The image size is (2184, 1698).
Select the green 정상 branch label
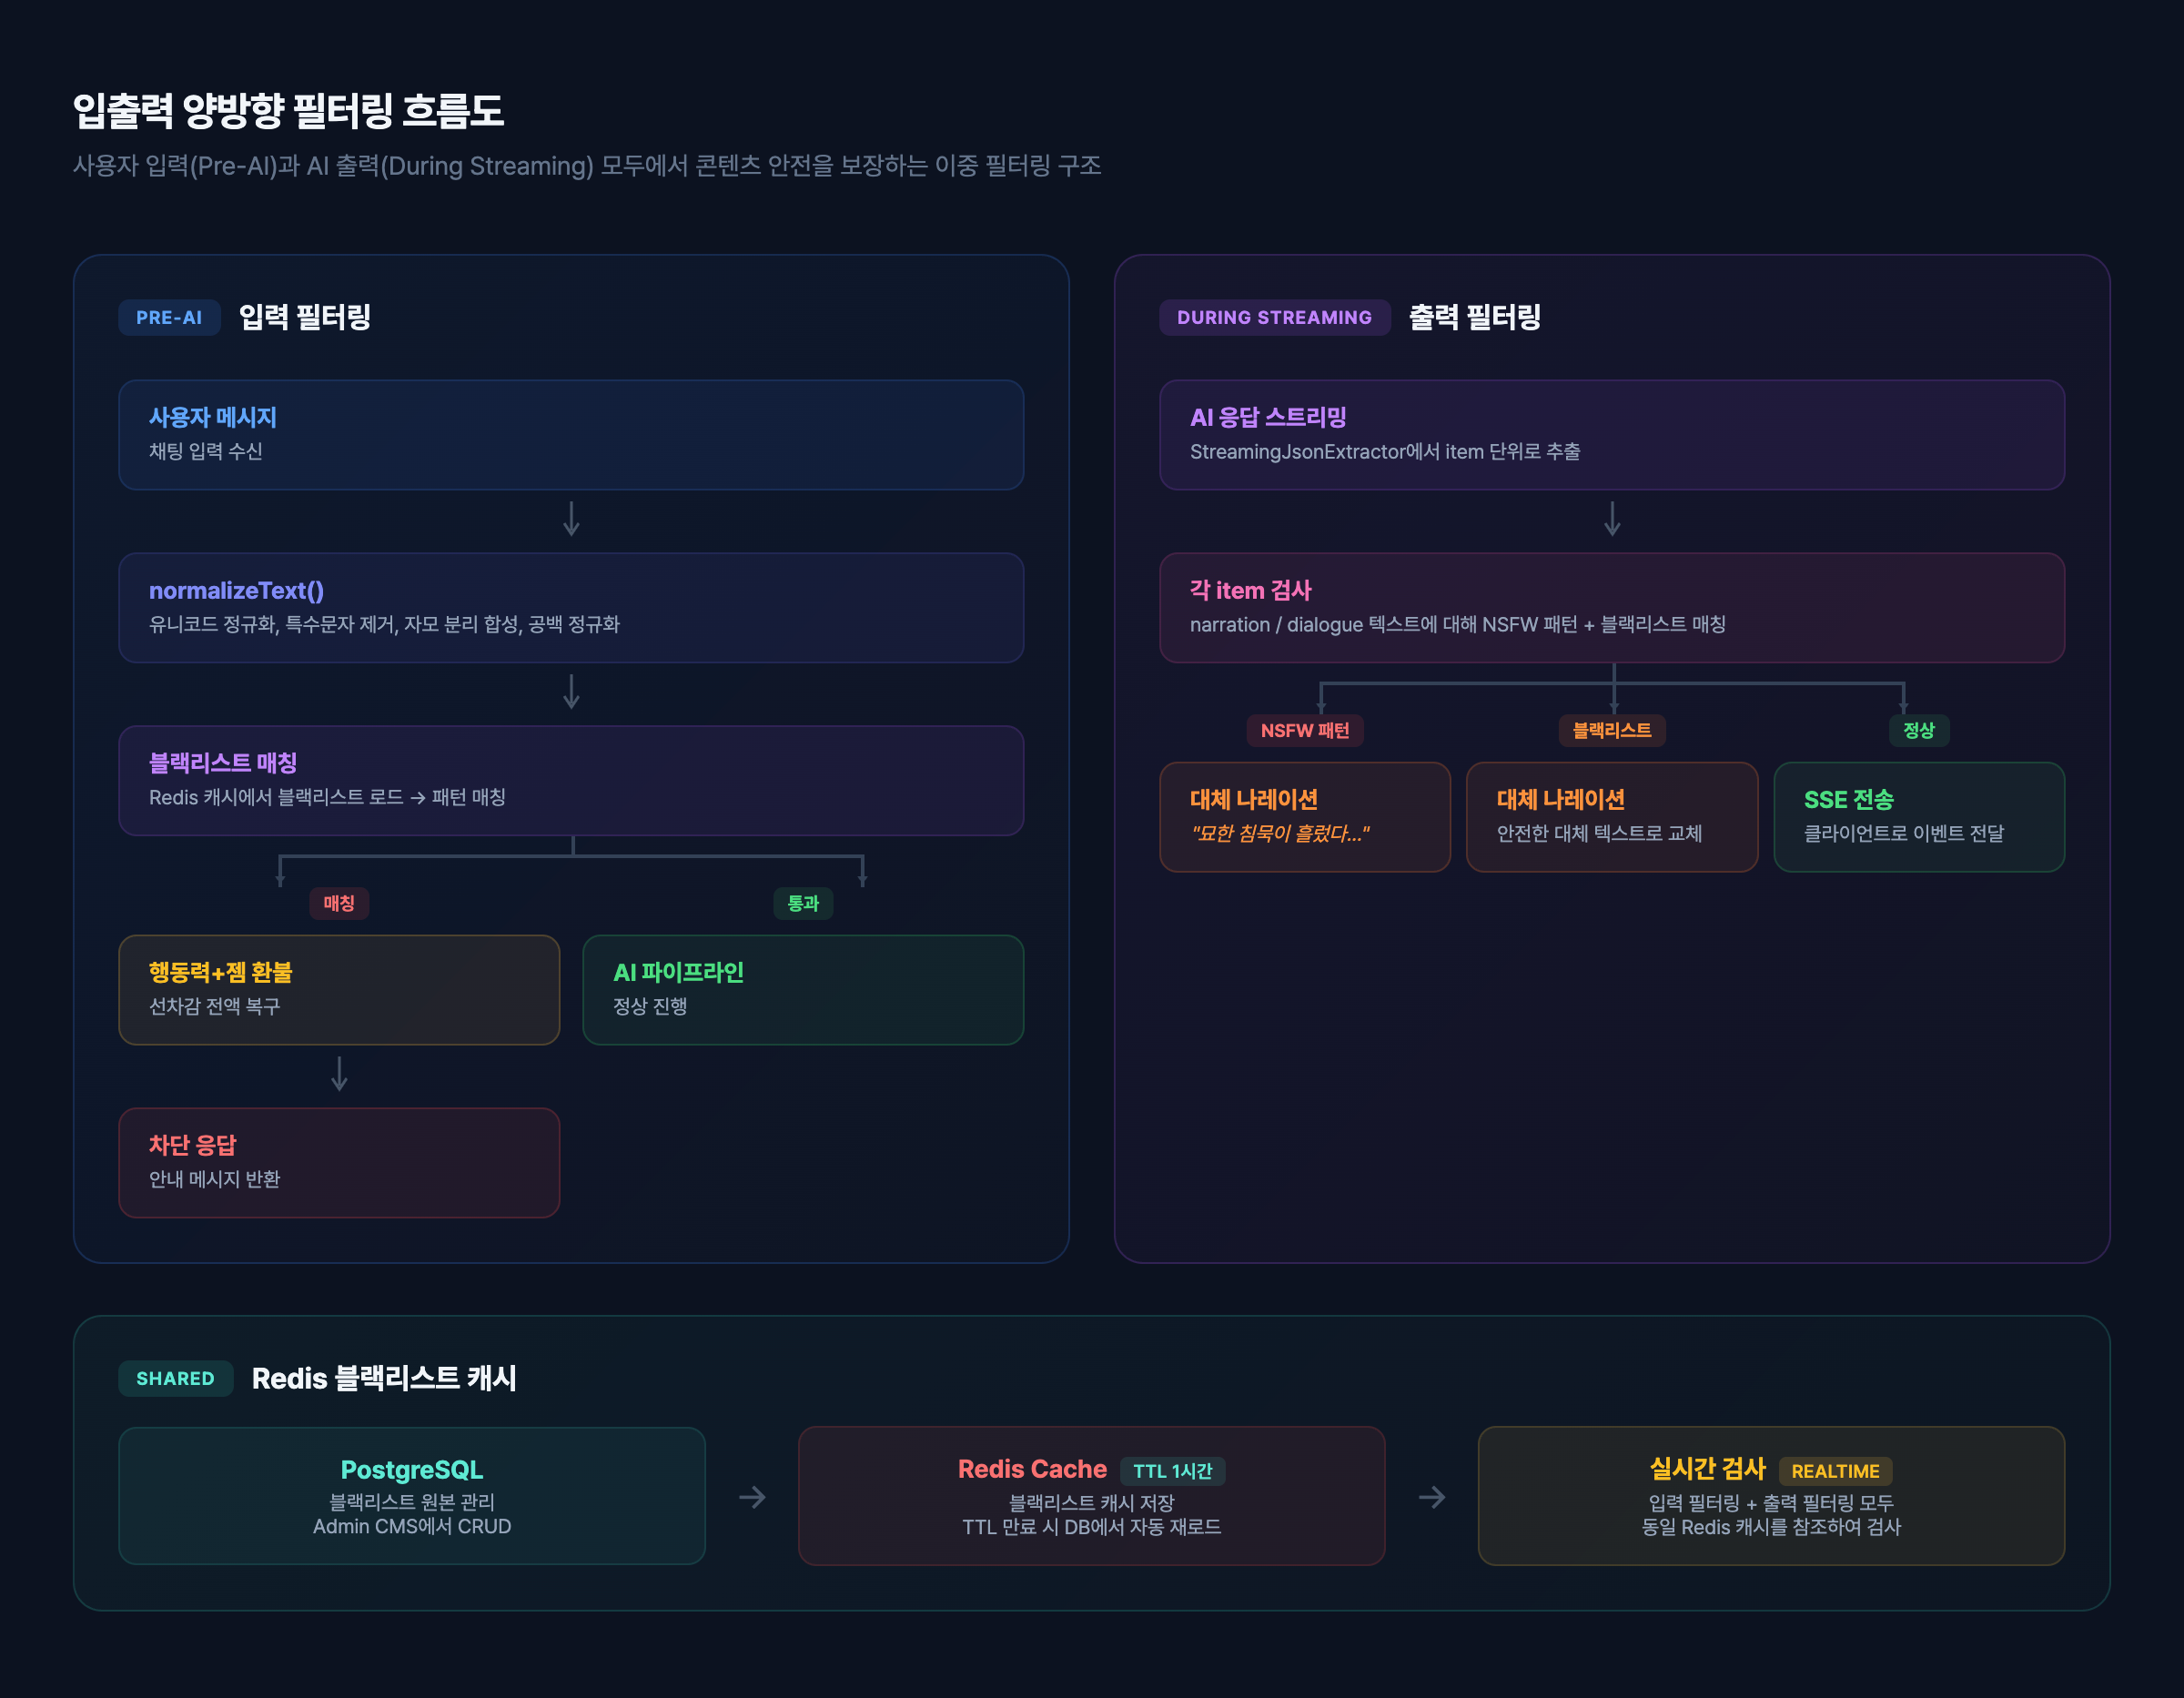(1918, 730)
